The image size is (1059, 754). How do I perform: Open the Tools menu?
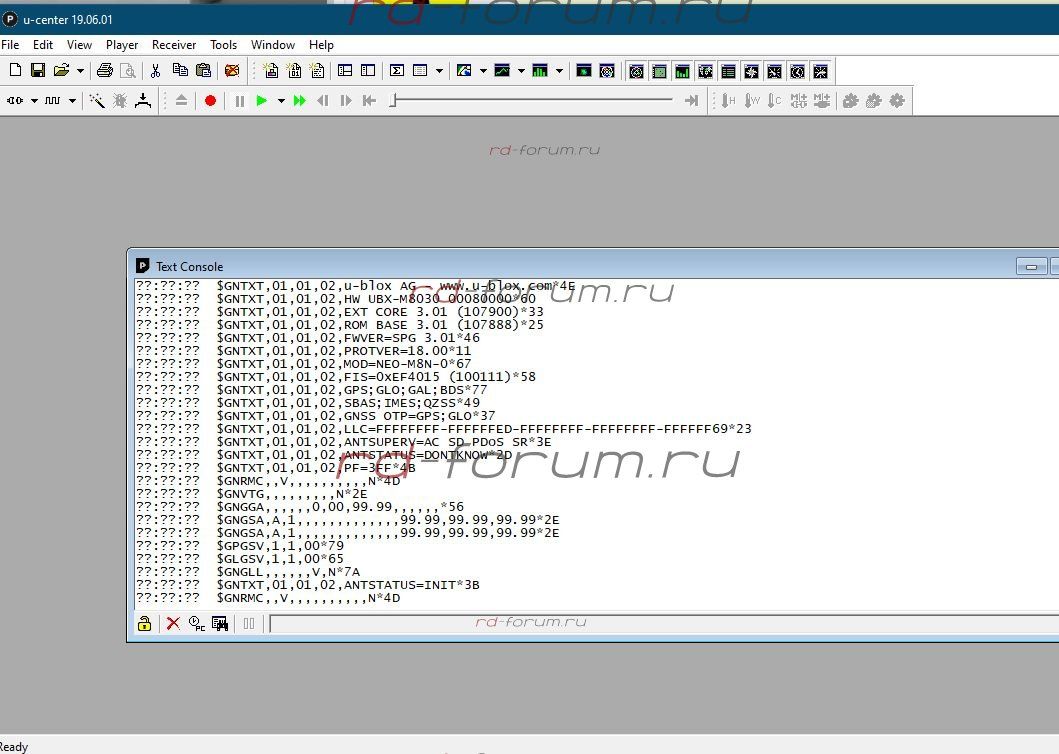point(223,45)
